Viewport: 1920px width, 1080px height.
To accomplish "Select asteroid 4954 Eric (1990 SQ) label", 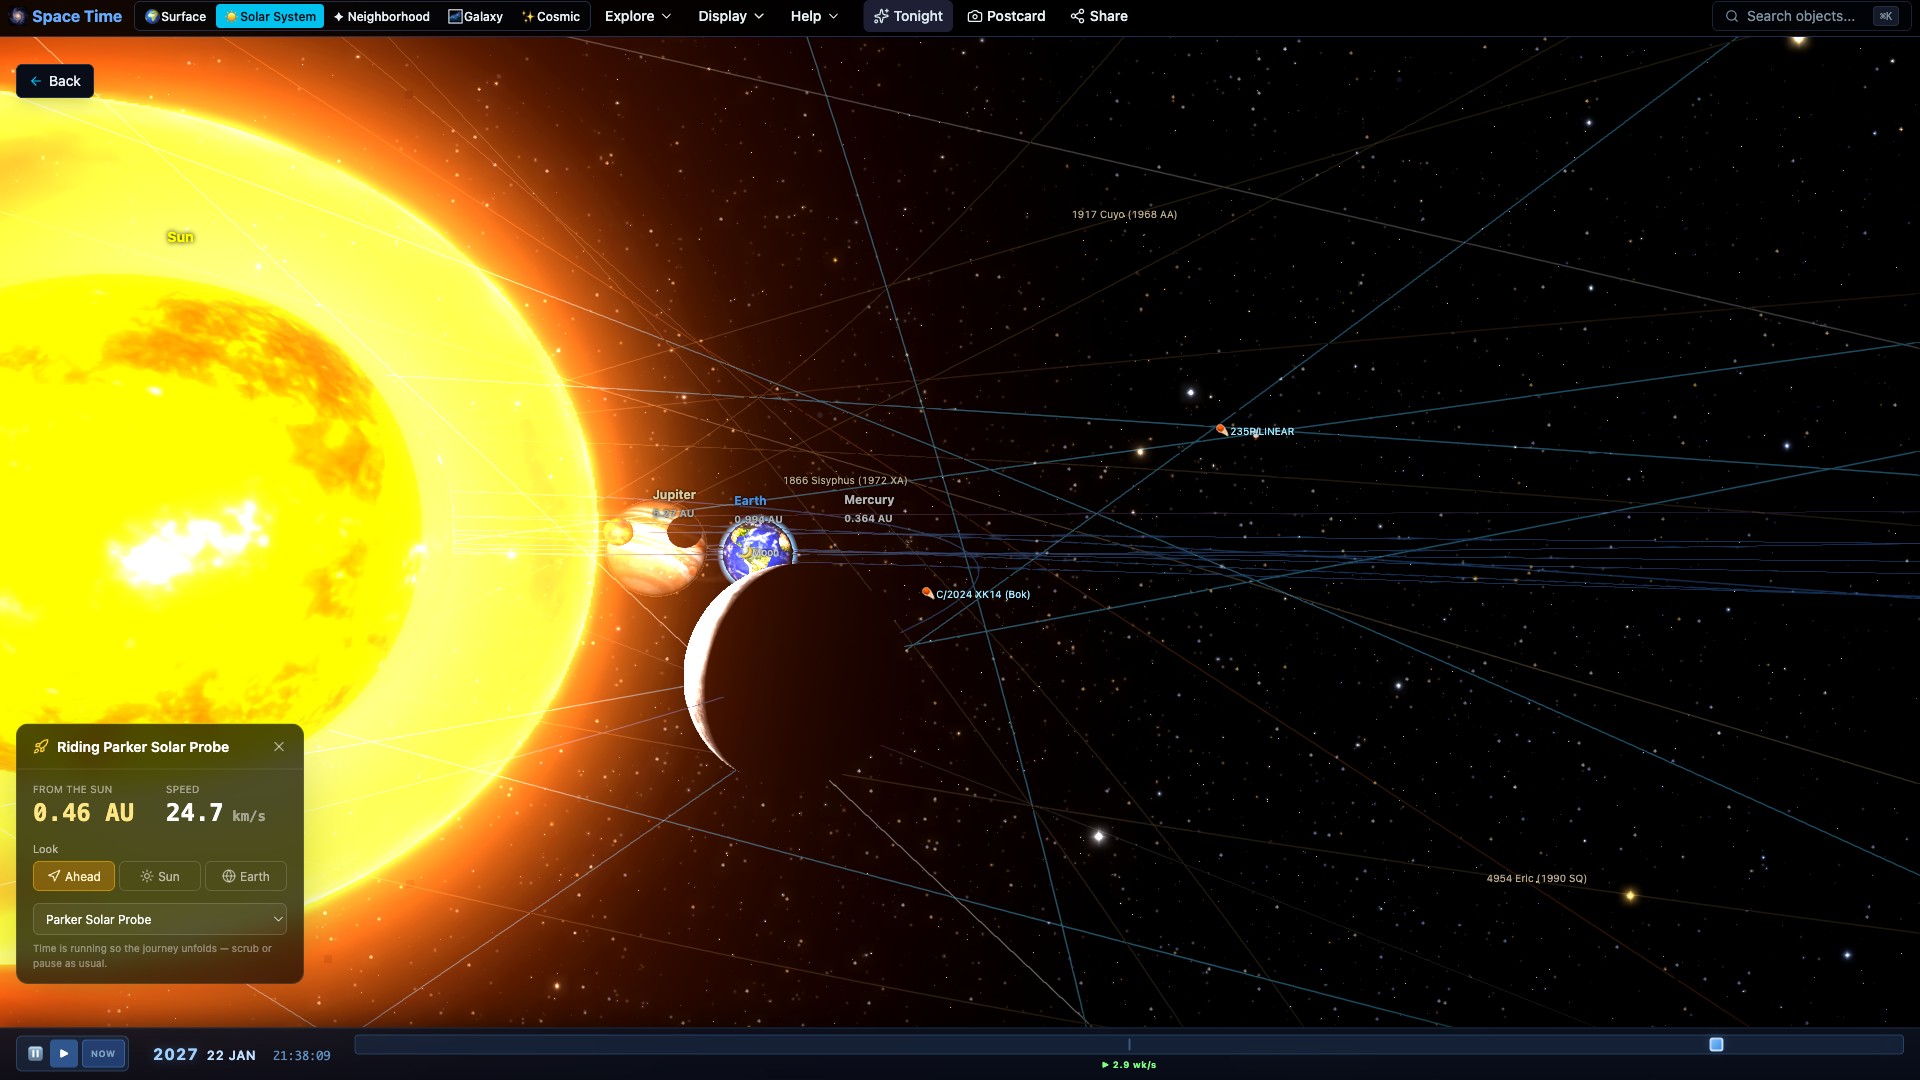I will (1536, 879).
